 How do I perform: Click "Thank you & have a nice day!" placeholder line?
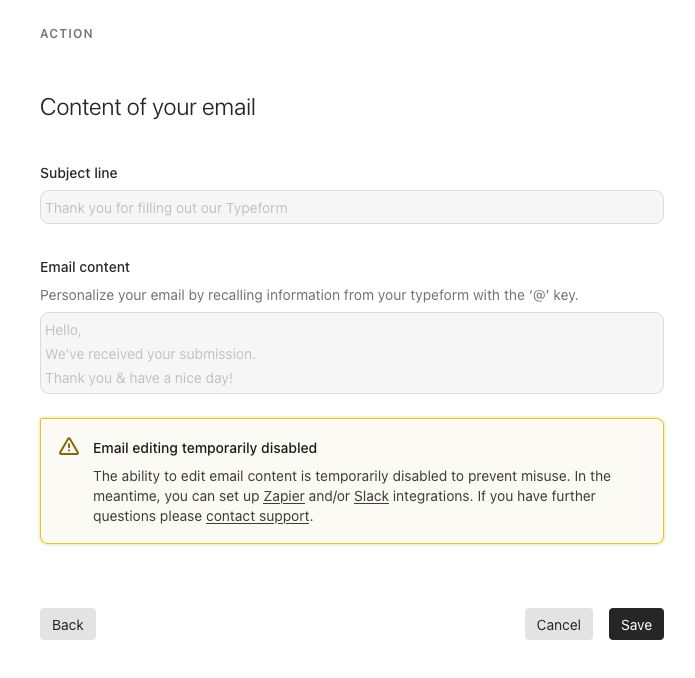pyautogui.click(x=139, y=378)
